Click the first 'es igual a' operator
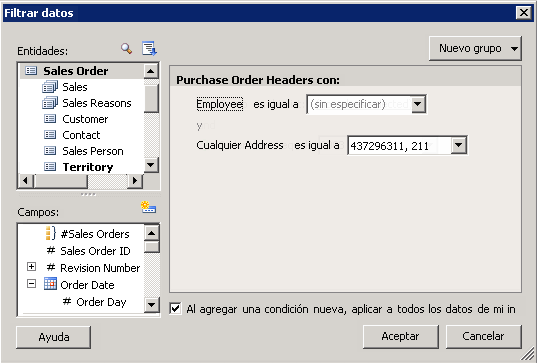Viewport: 537px width, 363px height. [x=276, y=104]
